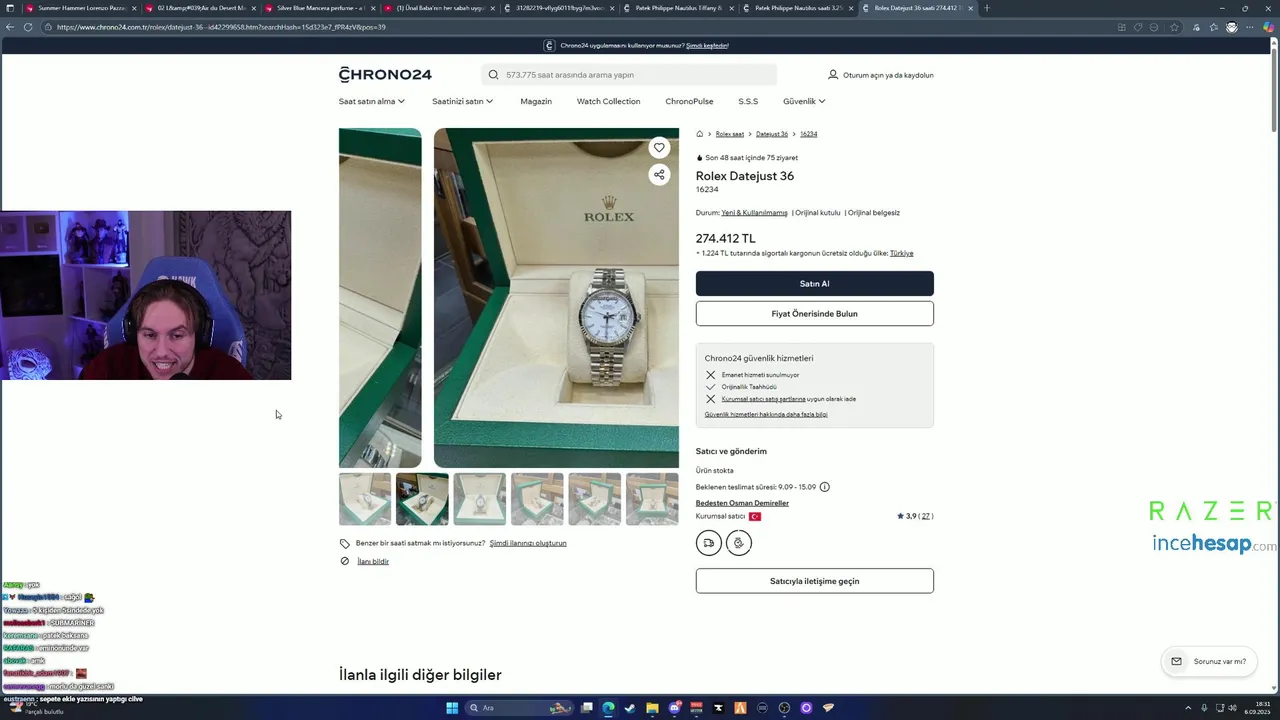Go to Chrono24 logo homepage
Image resolution: width=1280 pixels, height=720 pixels.
[x=385, y=74]
